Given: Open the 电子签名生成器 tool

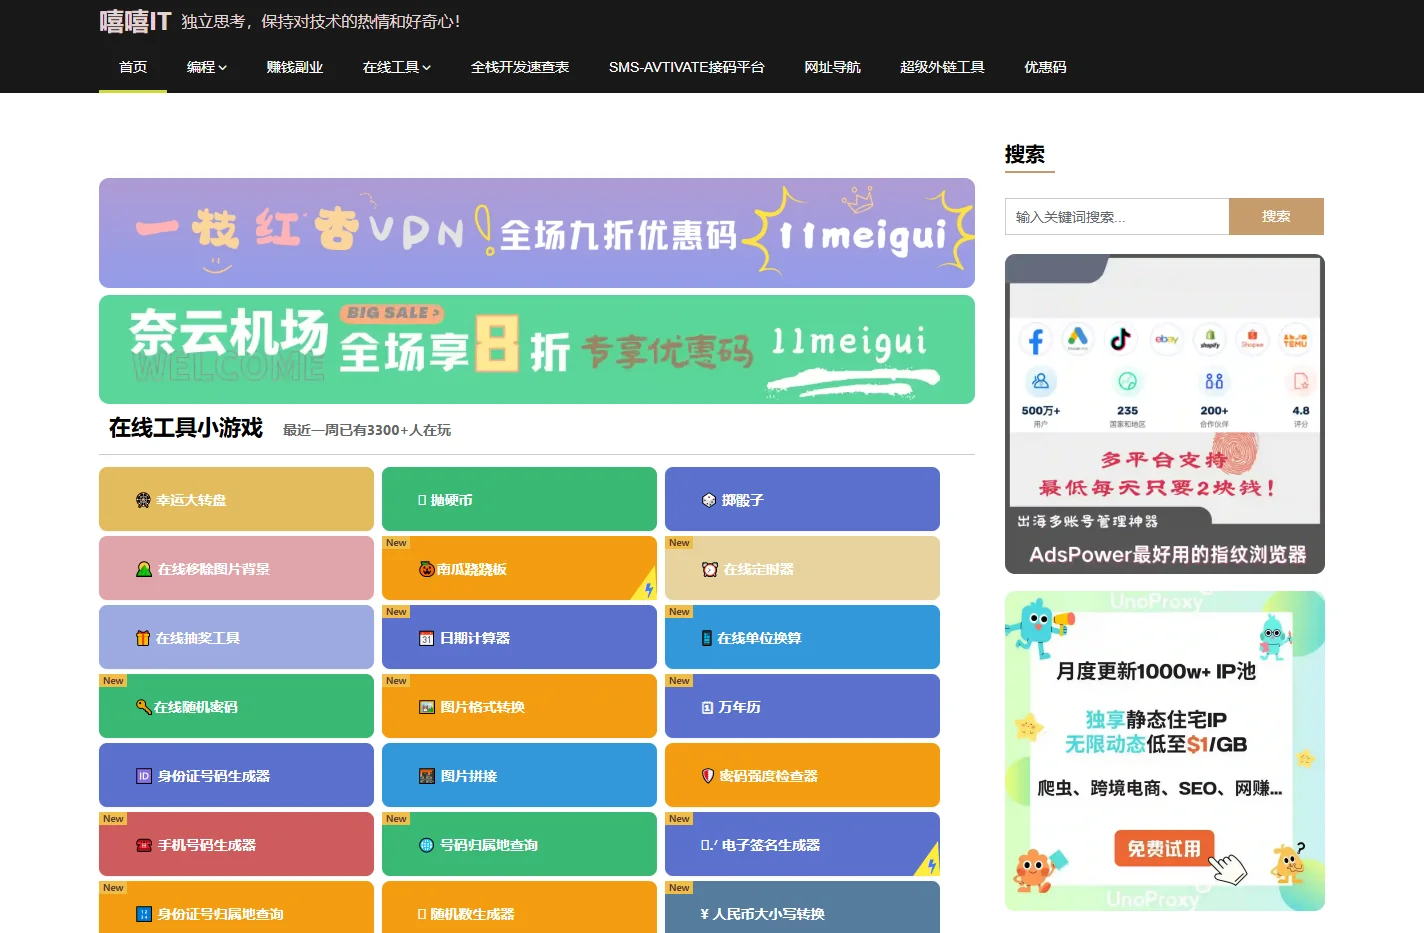Looking at the screenshot, I should click(x=802, y=844).
